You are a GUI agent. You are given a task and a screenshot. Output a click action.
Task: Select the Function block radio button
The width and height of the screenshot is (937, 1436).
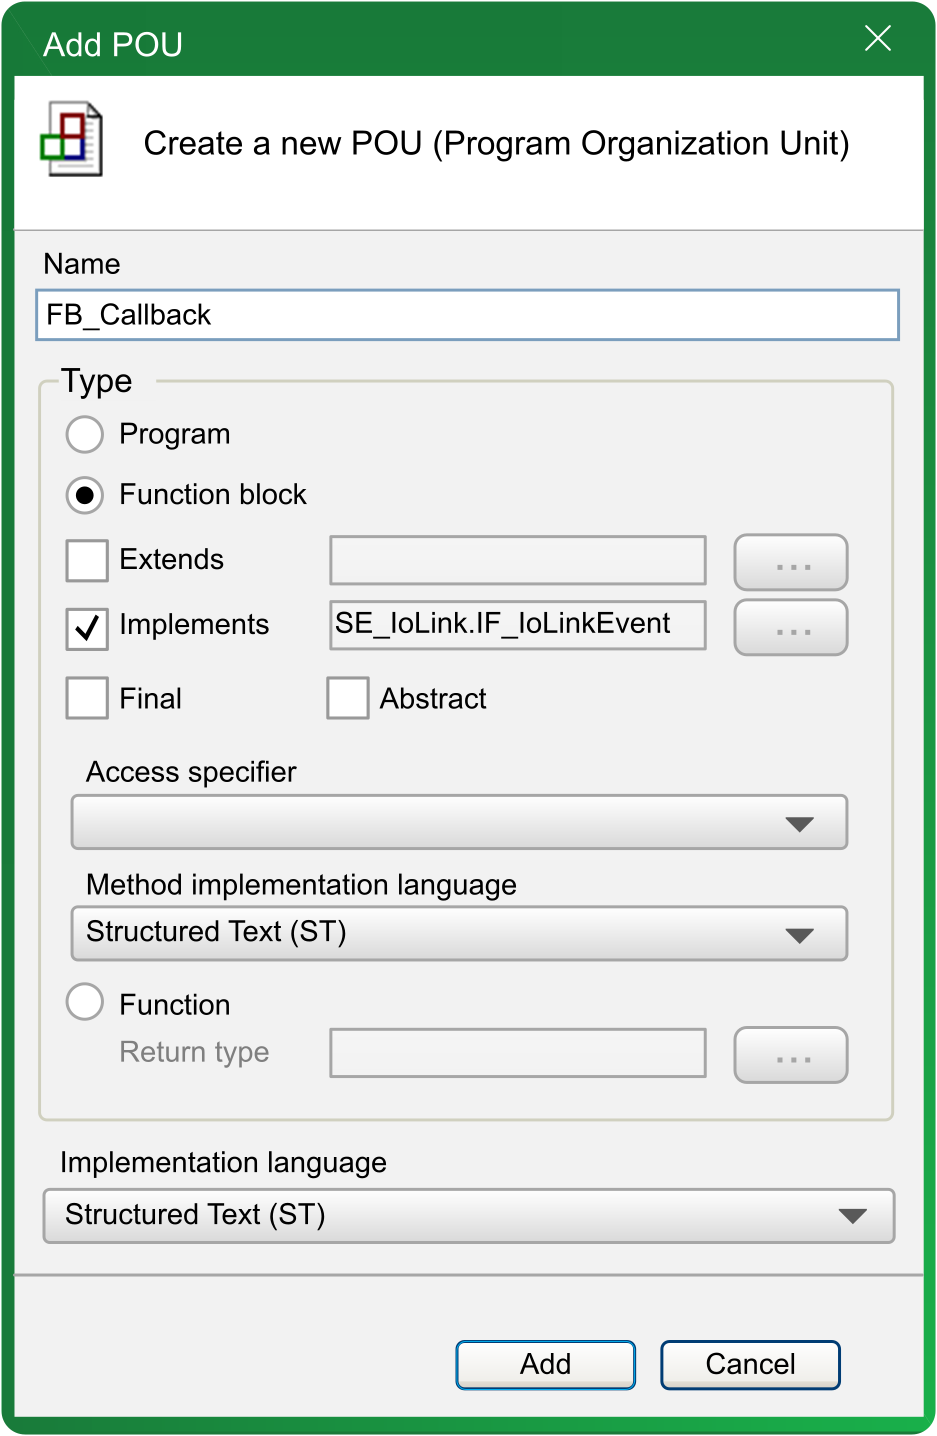click(85, 495)
